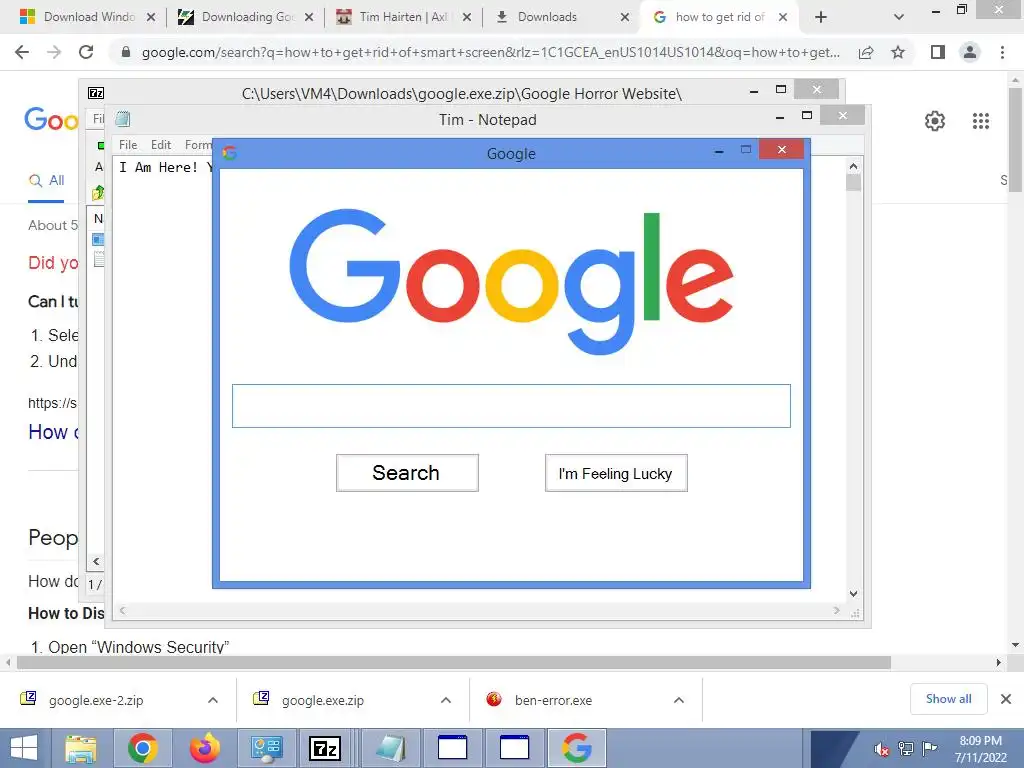Open the Action Center flag icon

pyautogui.click(x=929, y=749)
